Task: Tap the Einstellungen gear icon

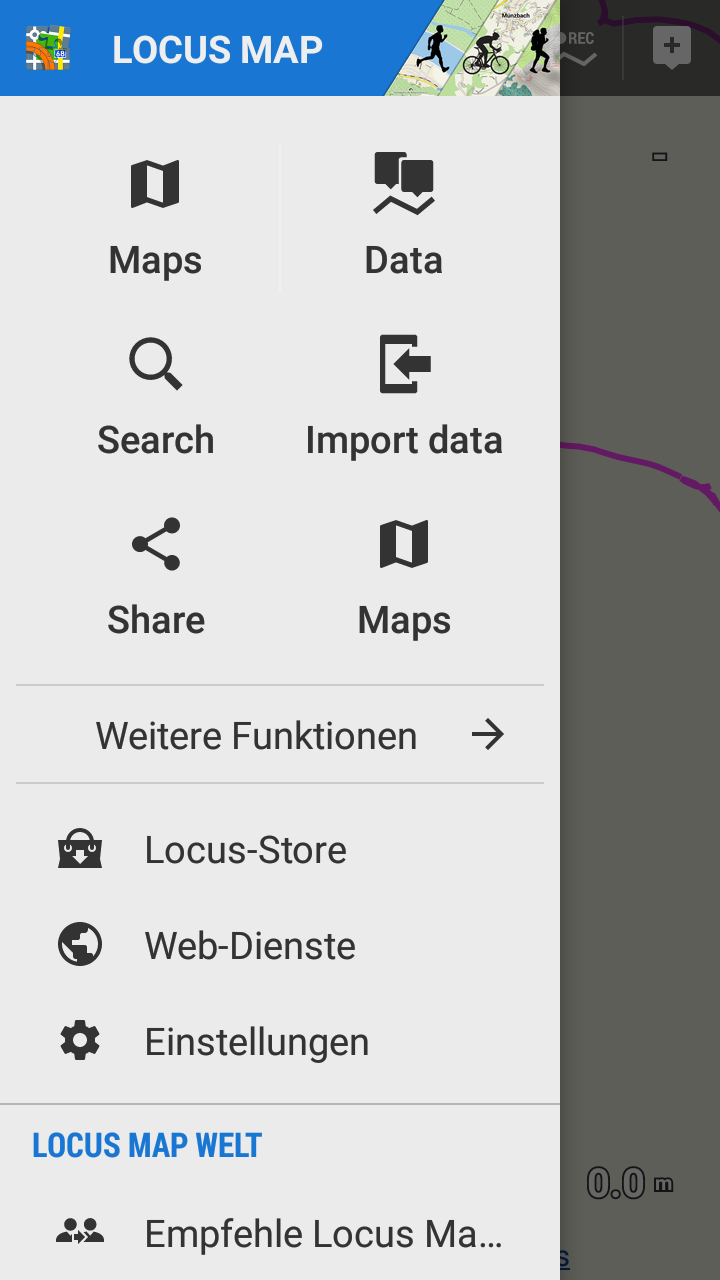Action: [80, 1041]
